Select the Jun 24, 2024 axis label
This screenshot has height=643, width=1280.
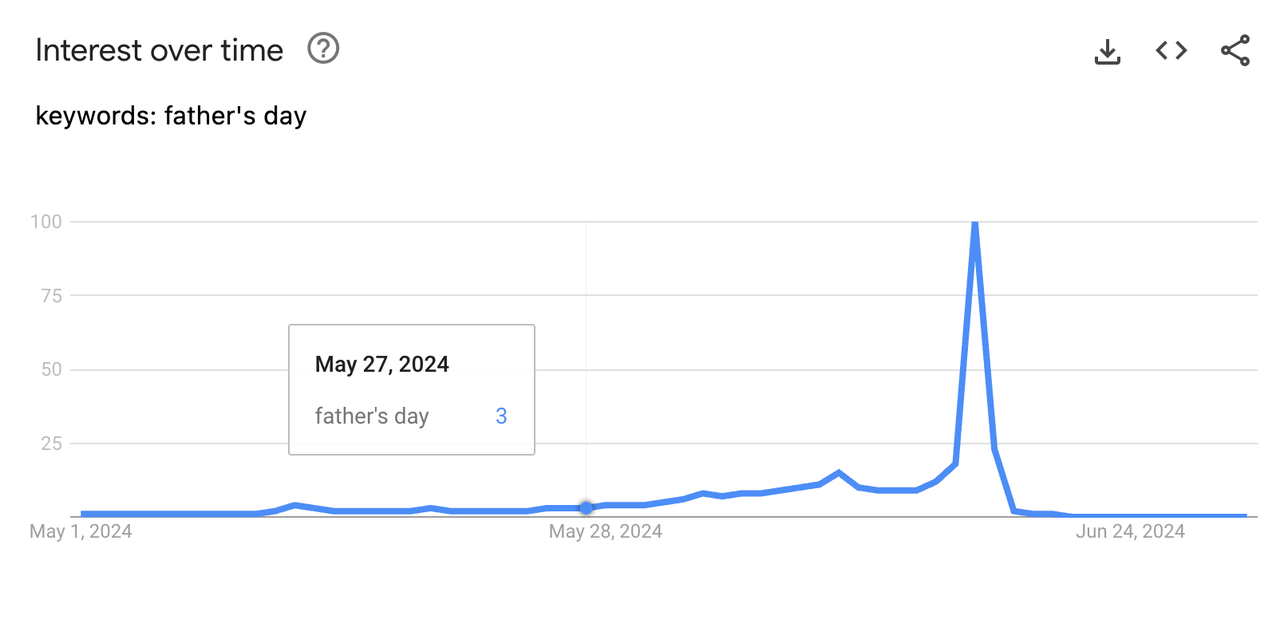coord(1129,531)
